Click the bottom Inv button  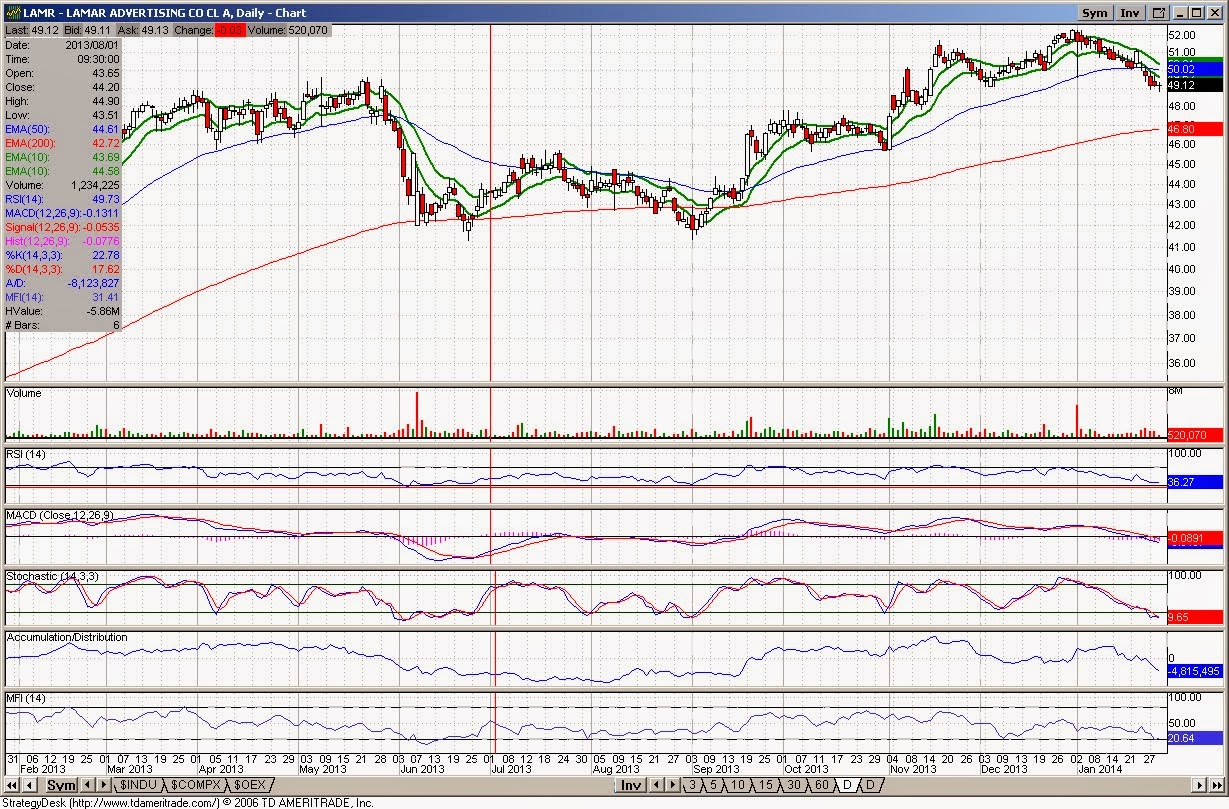[x=631, y=785]
